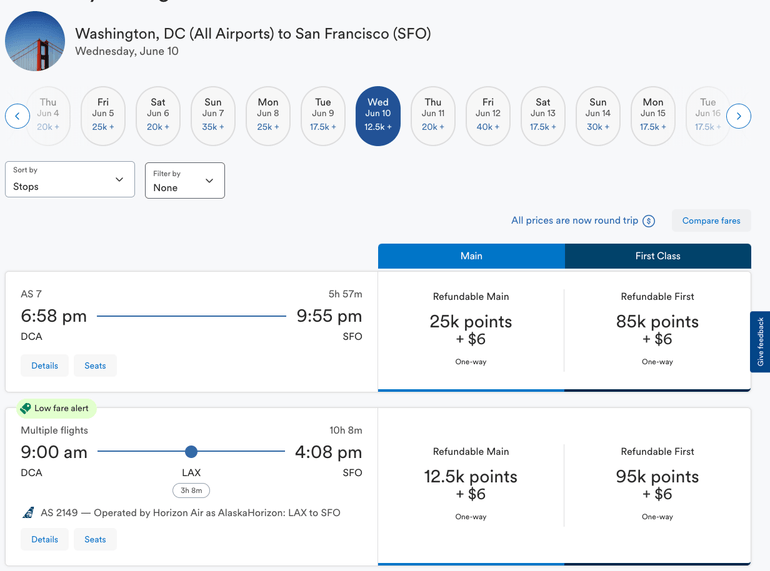The width and height of the screenshot is (770, 571).
Task: Choose 95k points Refundable First fare
Action: click(657, 485)
